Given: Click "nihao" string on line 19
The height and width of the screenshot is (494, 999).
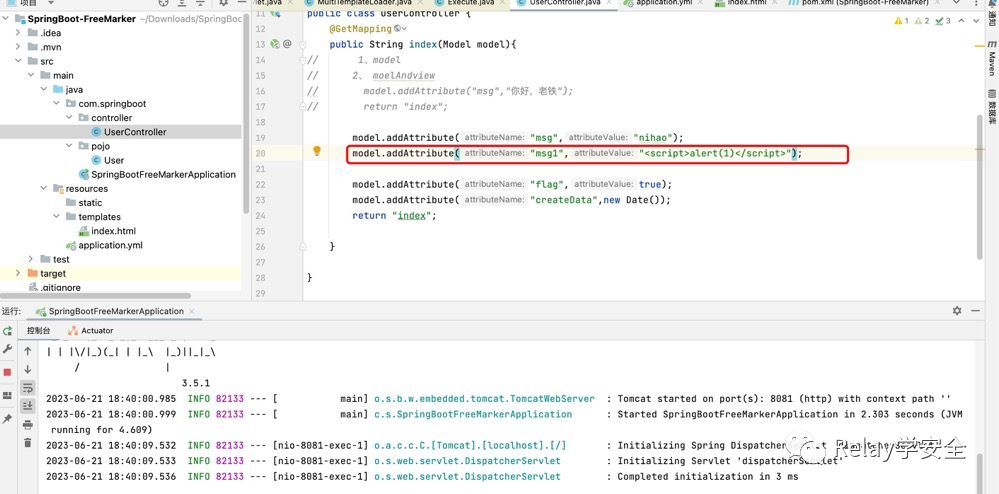Looking at the screenshot, I should (655, 138).
